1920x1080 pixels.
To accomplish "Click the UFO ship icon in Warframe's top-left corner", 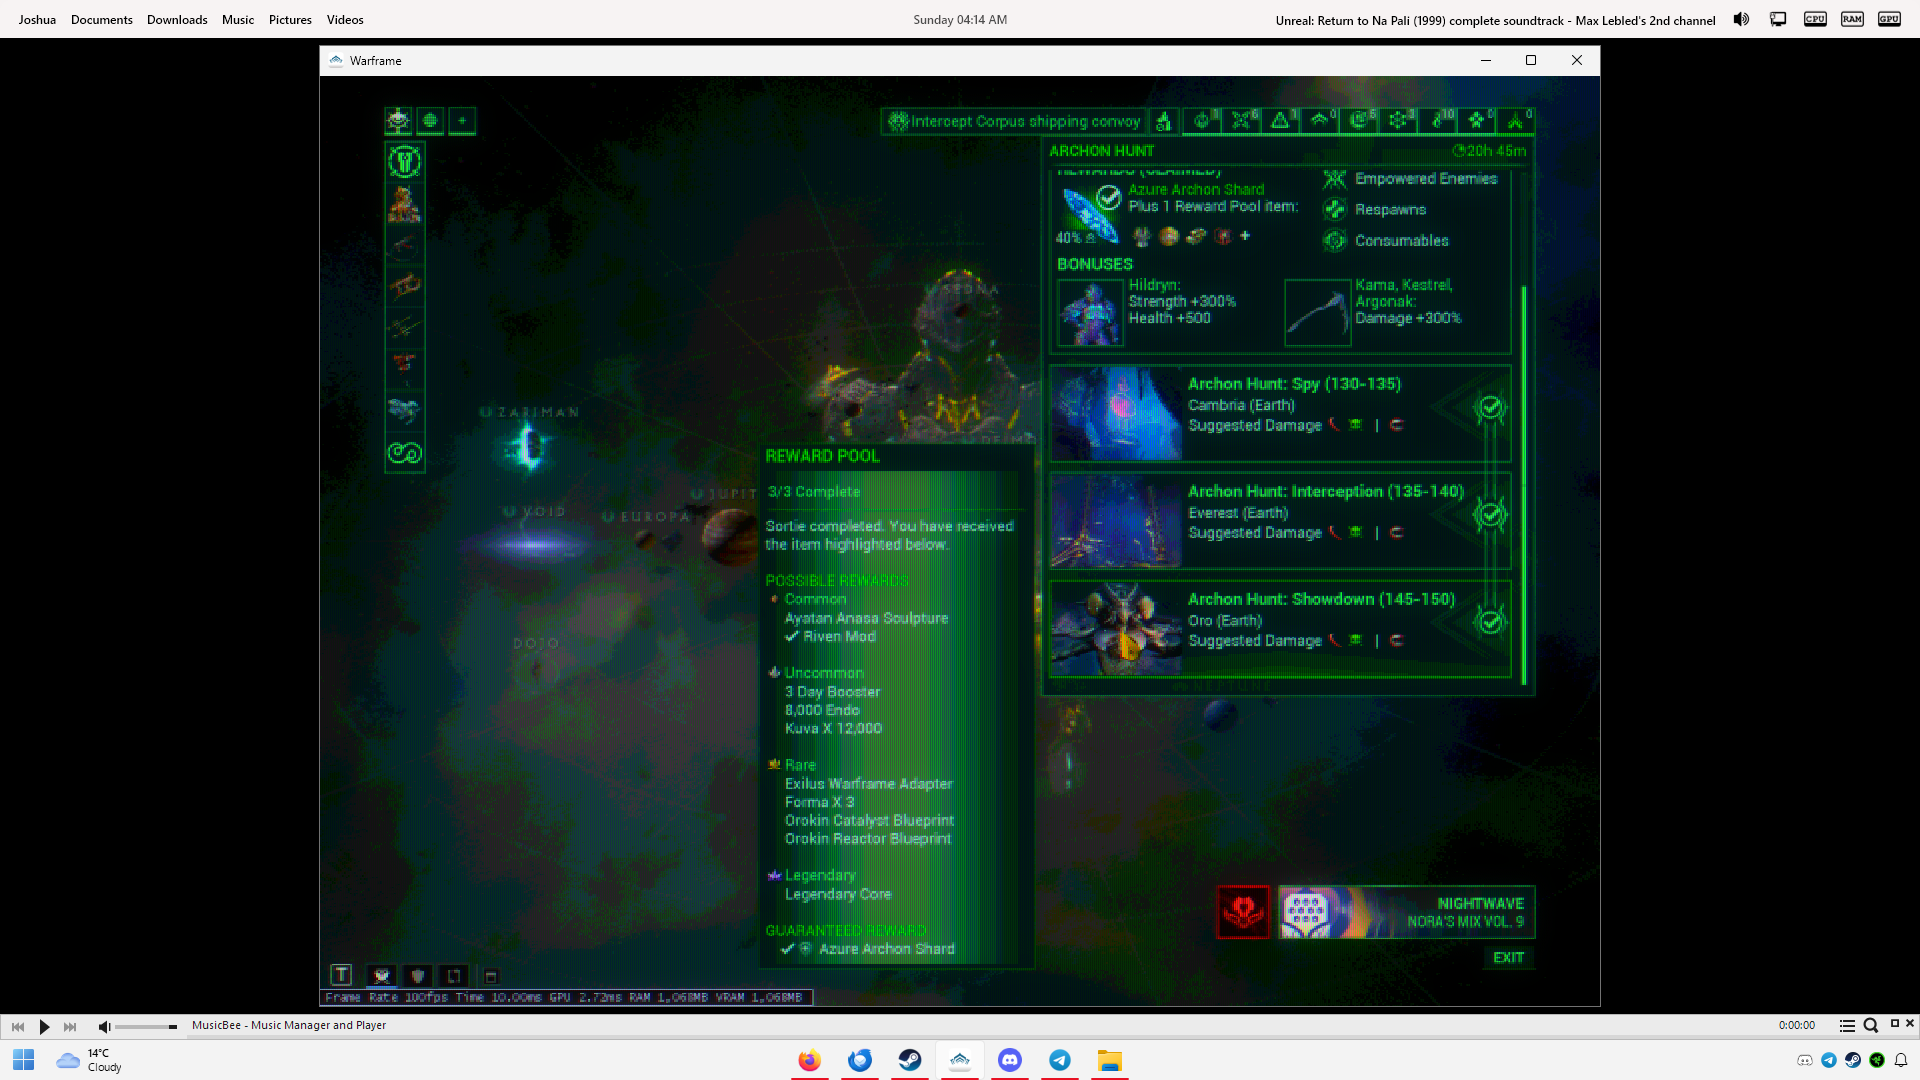I will [x=398, y=121].
